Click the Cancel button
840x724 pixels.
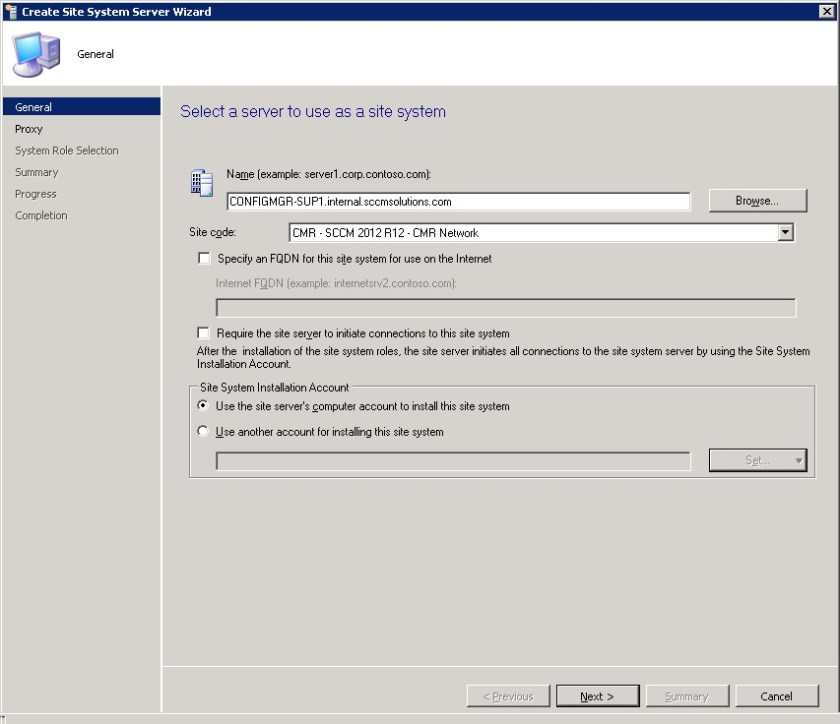(777, 696)
